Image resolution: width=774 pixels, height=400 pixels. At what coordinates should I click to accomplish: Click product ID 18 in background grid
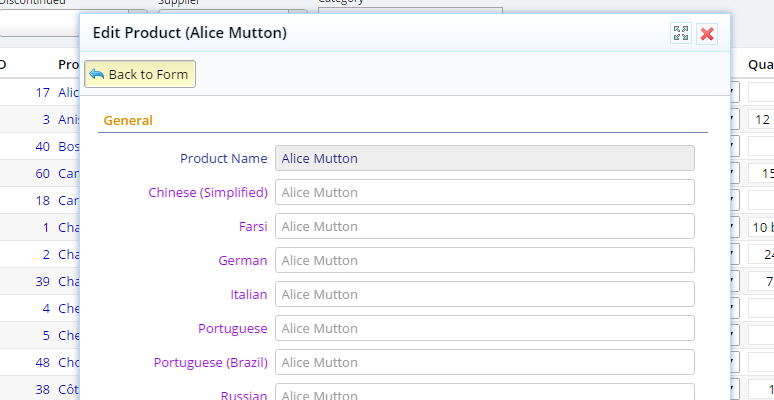[x=43, y=200]
